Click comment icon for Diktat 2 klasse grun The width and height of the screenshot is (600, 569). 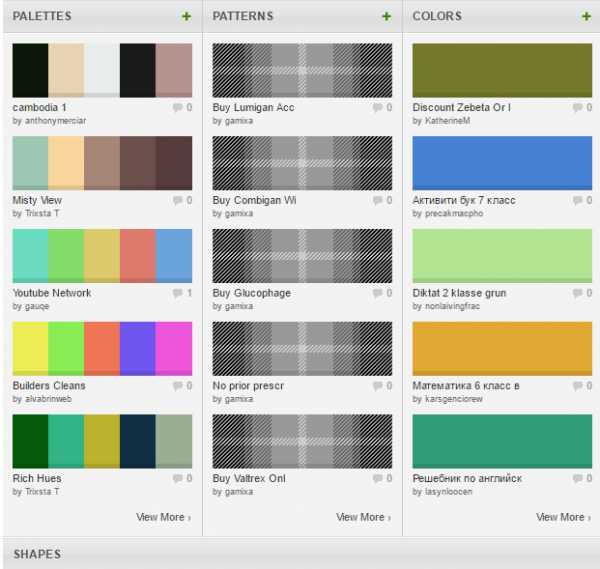578,294
